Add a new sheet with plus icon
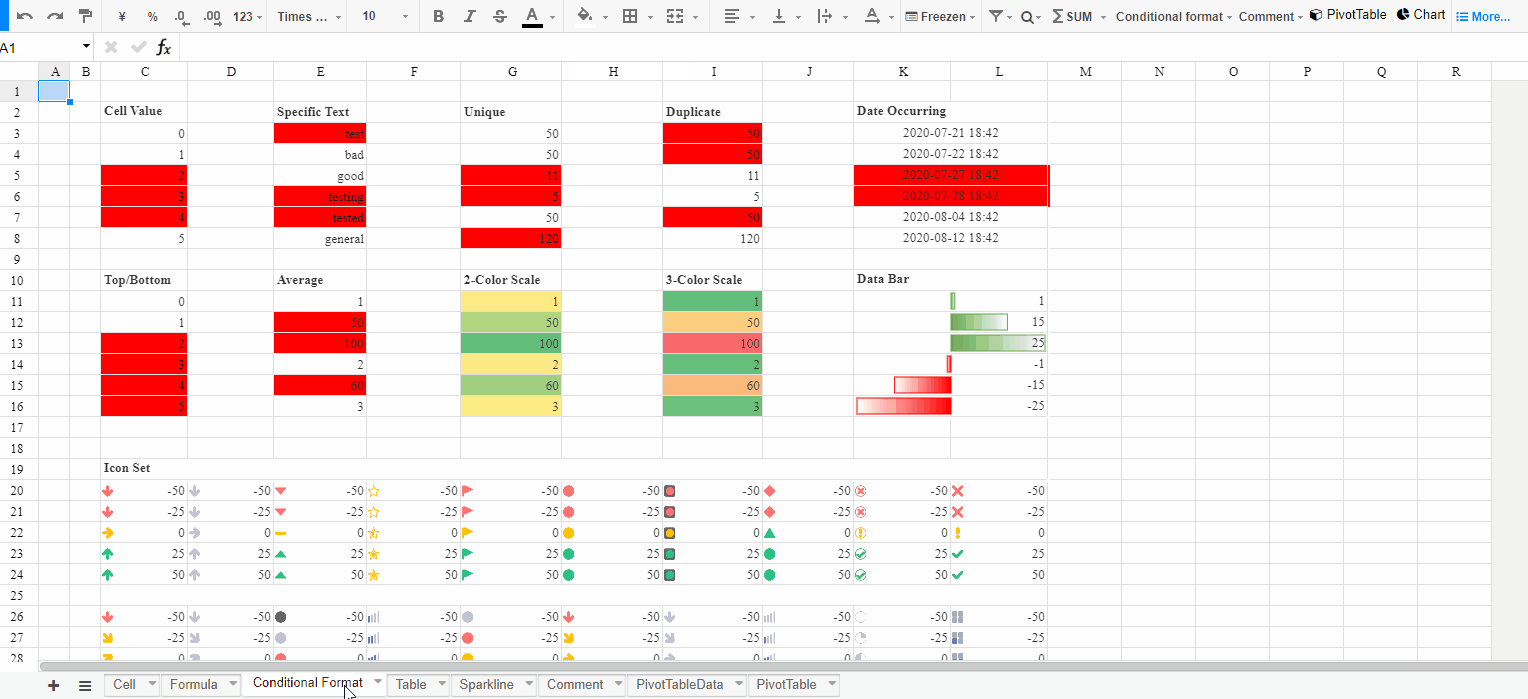Screen dimensions: 1528x699 click(53, 685)
